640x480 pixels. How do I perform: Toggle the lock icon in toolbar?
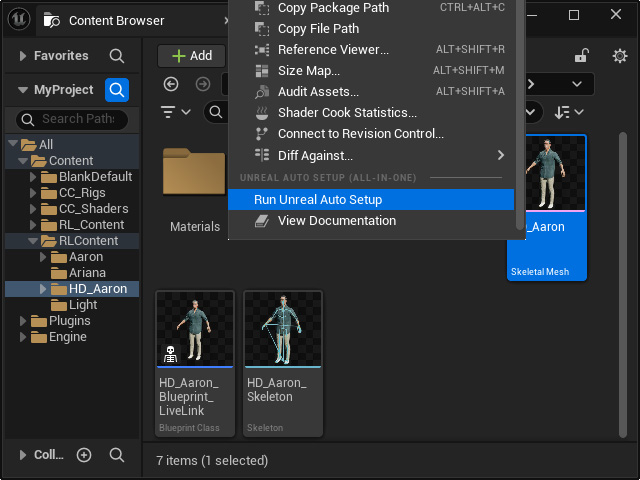[x=582, y=56]
